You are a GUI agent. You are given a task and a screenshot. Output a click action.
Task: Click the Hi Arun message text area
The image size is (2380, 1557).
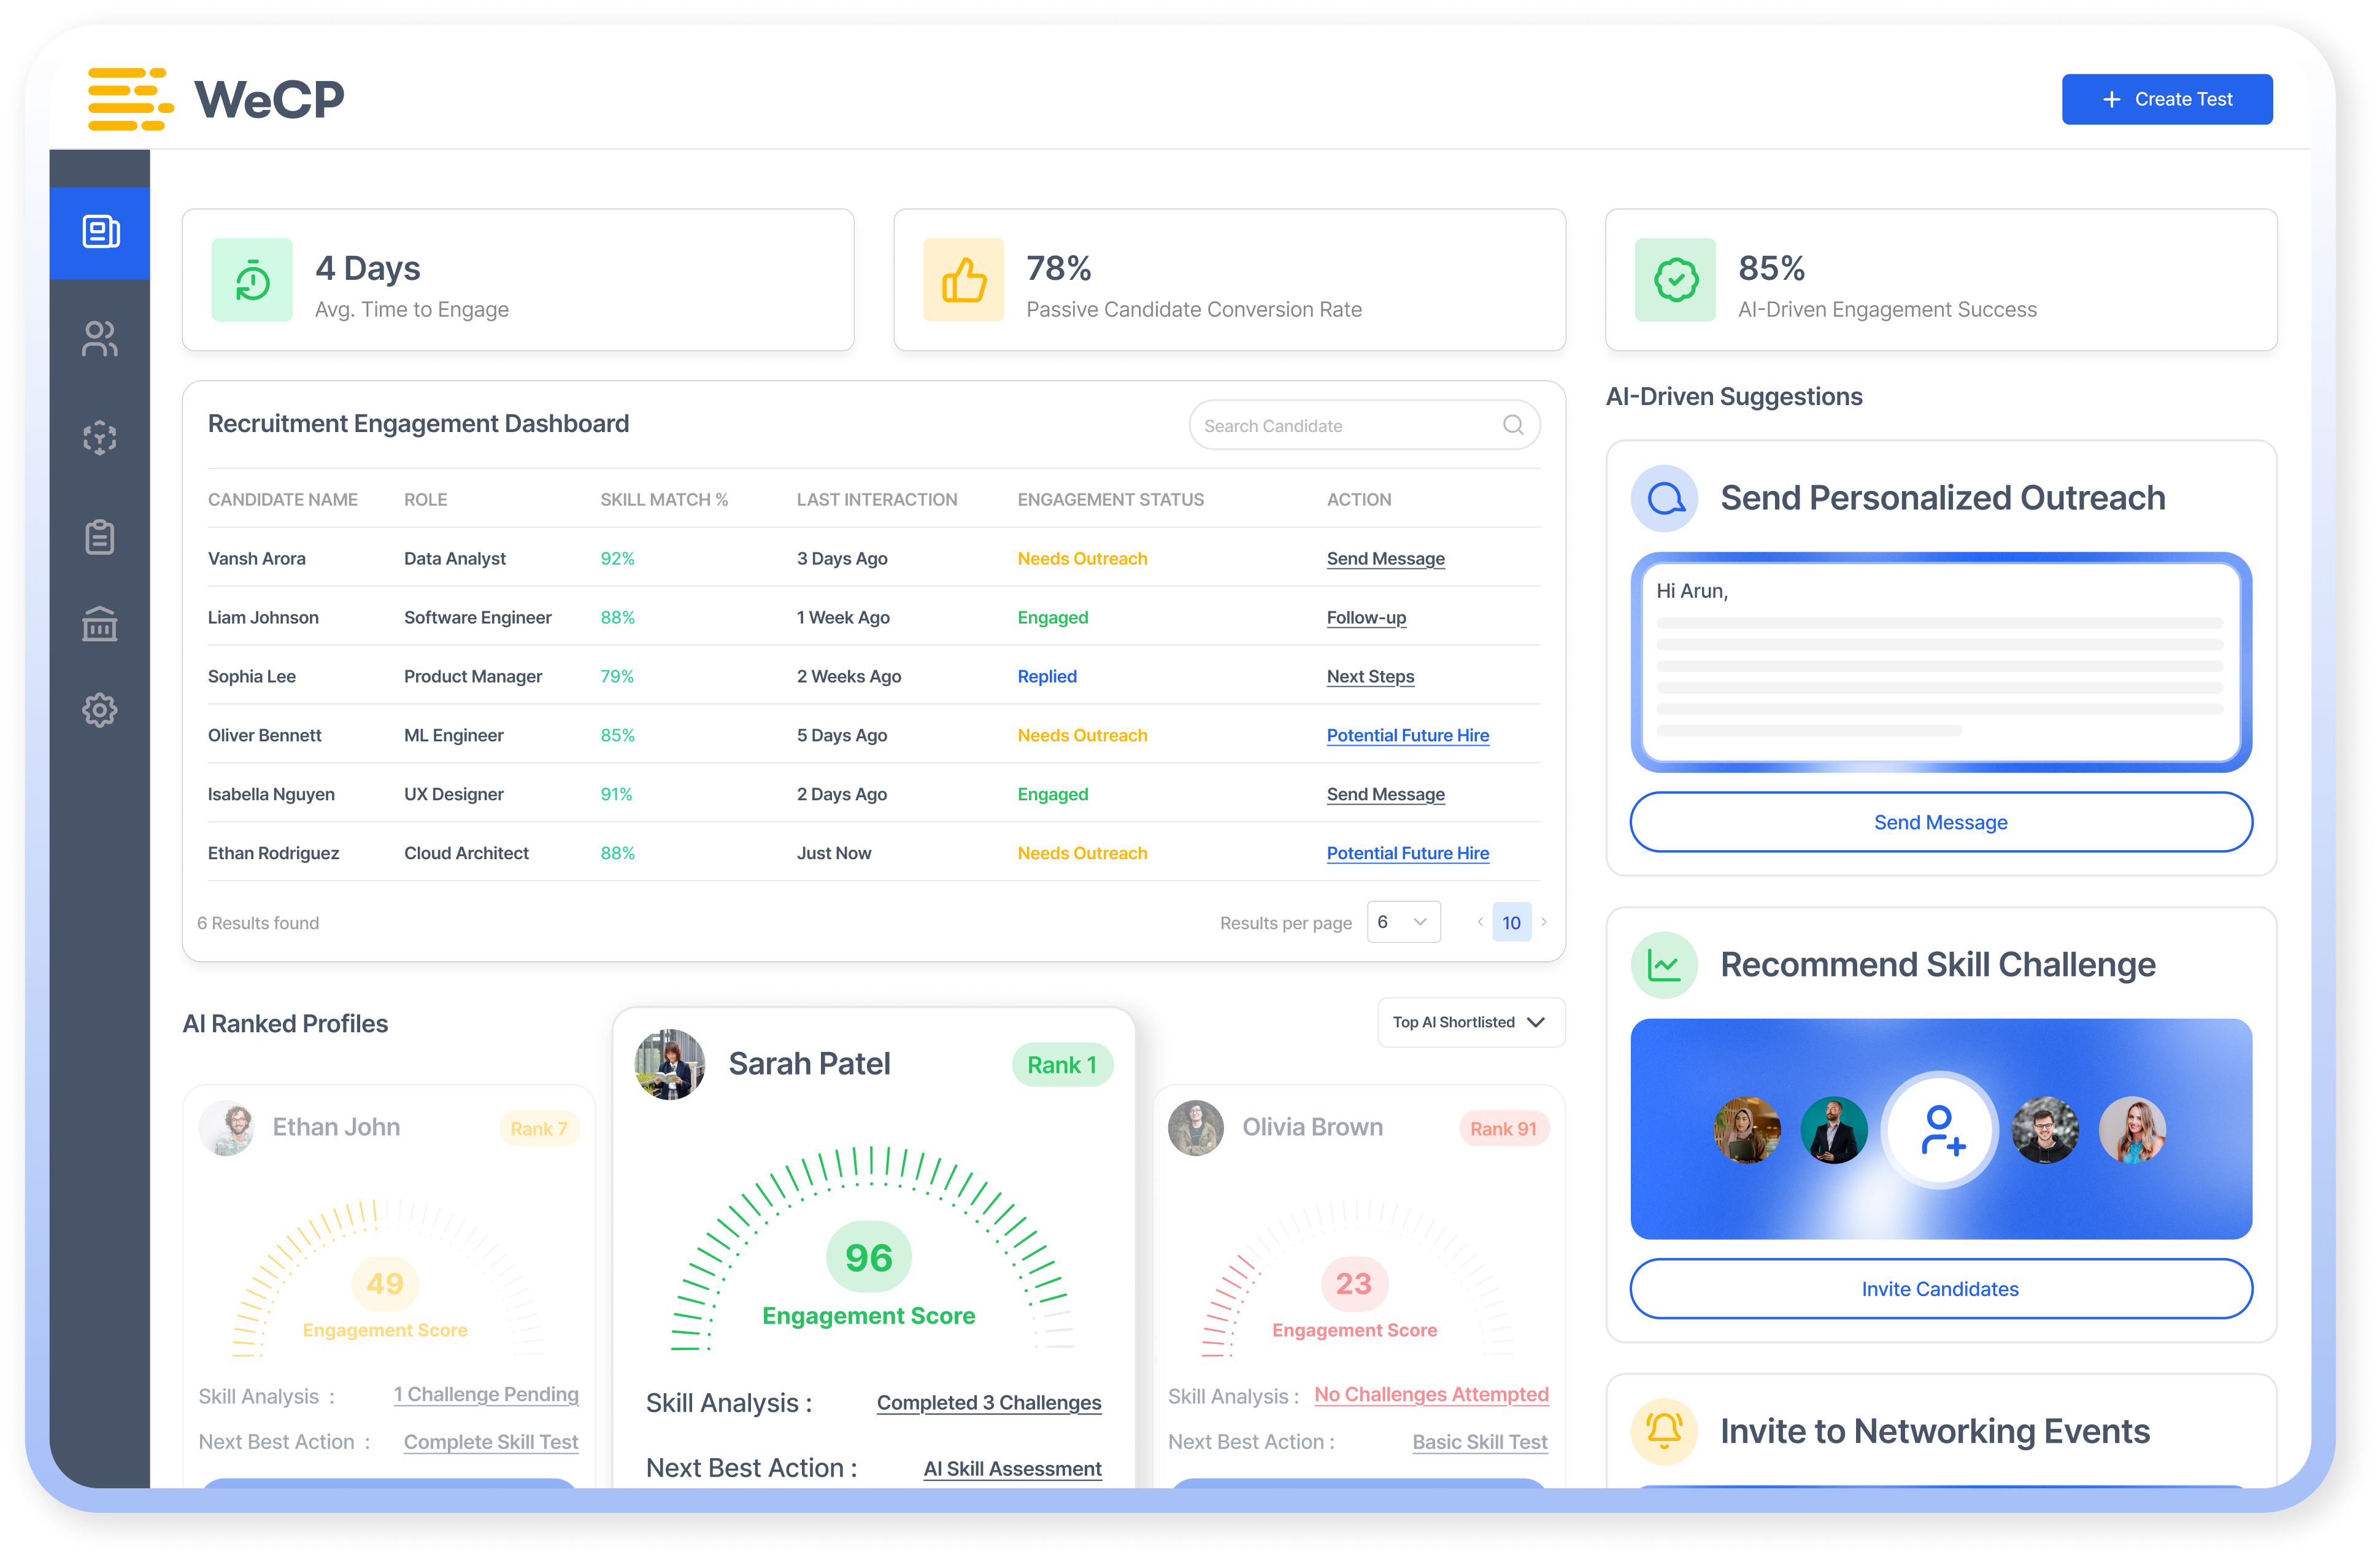(x=1941, y=662)
